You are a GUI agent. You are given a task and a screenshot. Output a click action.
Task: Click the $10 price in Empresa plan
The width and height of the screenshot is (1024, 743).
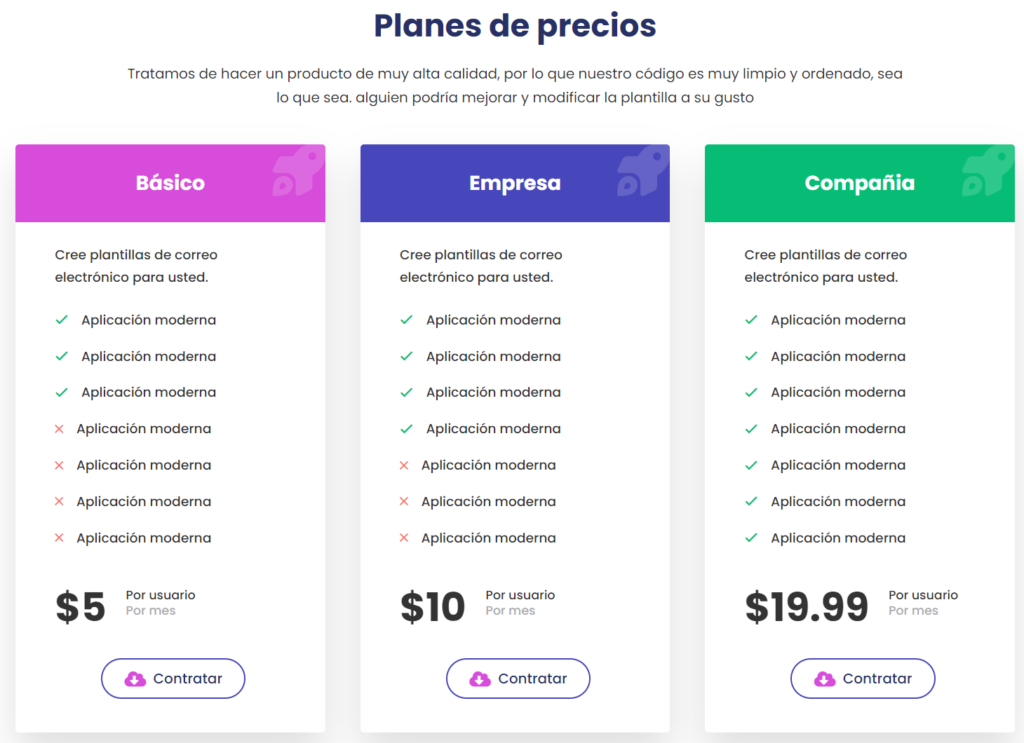pos(433,607)
